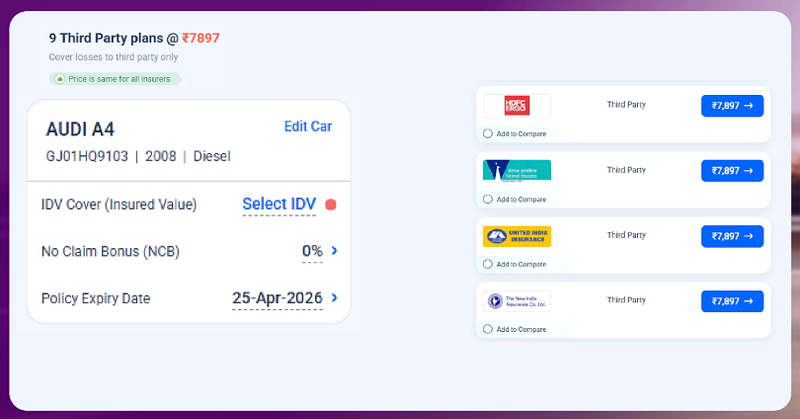Click the United India Insurance logo
The width and height of the screenshot is (800, 419).
[517, 236]
